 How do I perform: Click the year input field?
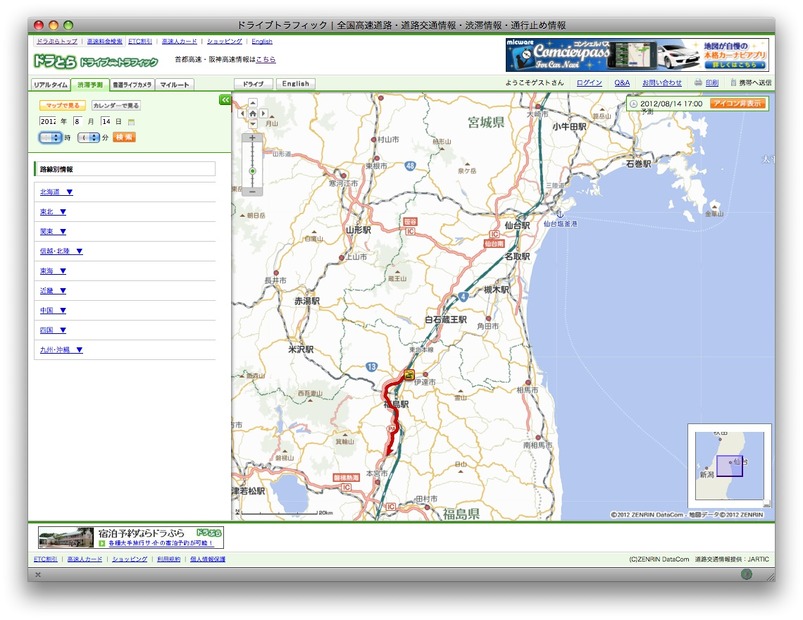coord(48,121)
